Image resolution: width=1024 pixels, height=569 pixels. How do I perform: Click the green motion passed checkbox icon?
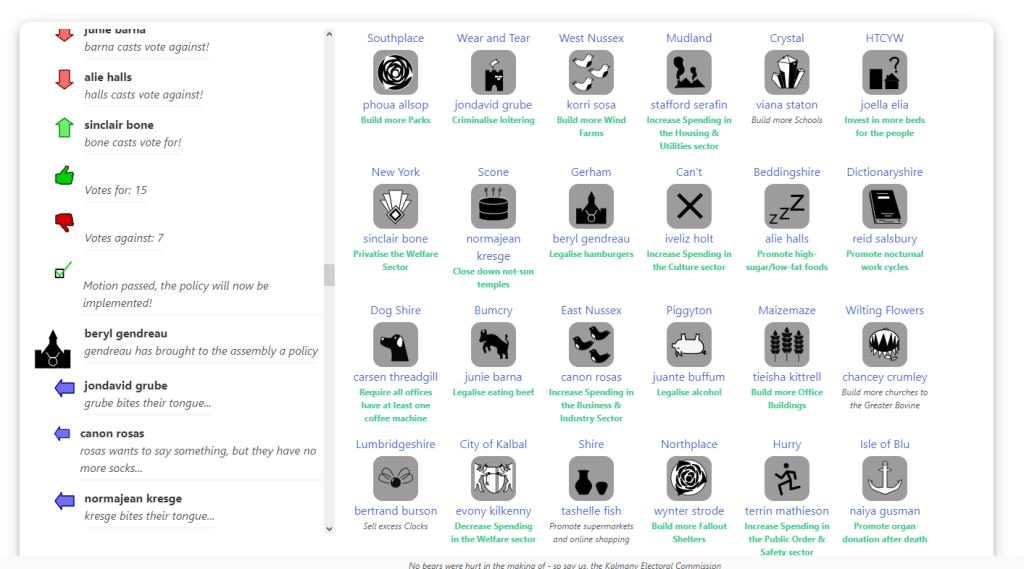(x=63, y=271)
